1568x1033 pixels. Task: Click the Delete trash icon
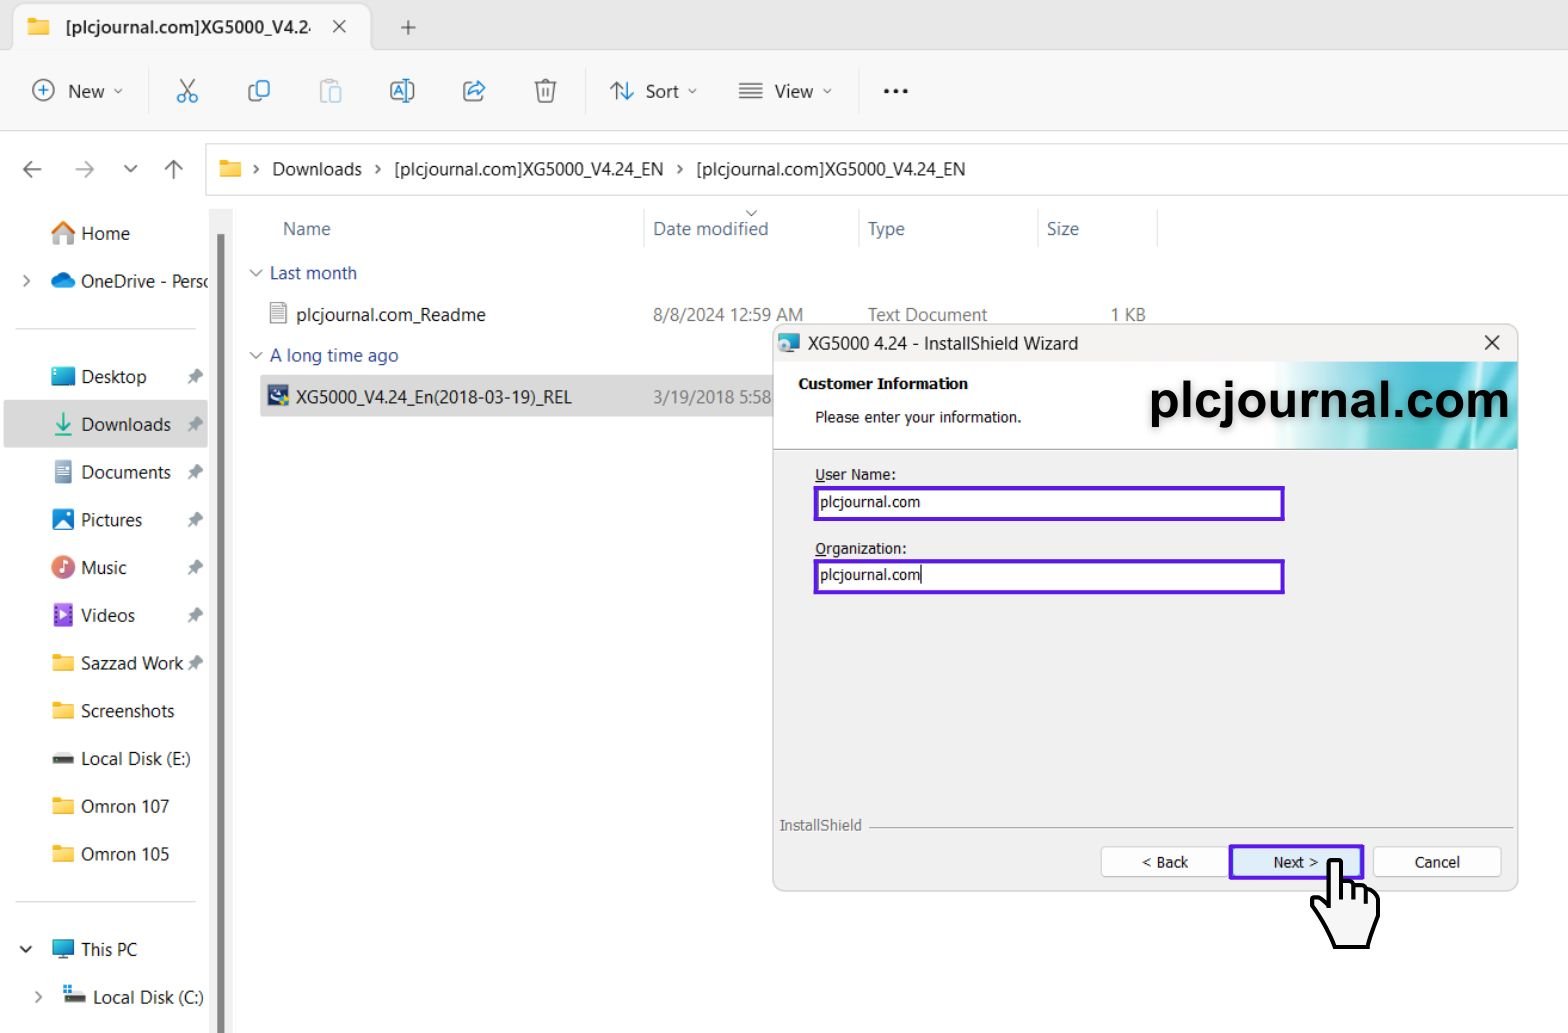click(545, 91)
